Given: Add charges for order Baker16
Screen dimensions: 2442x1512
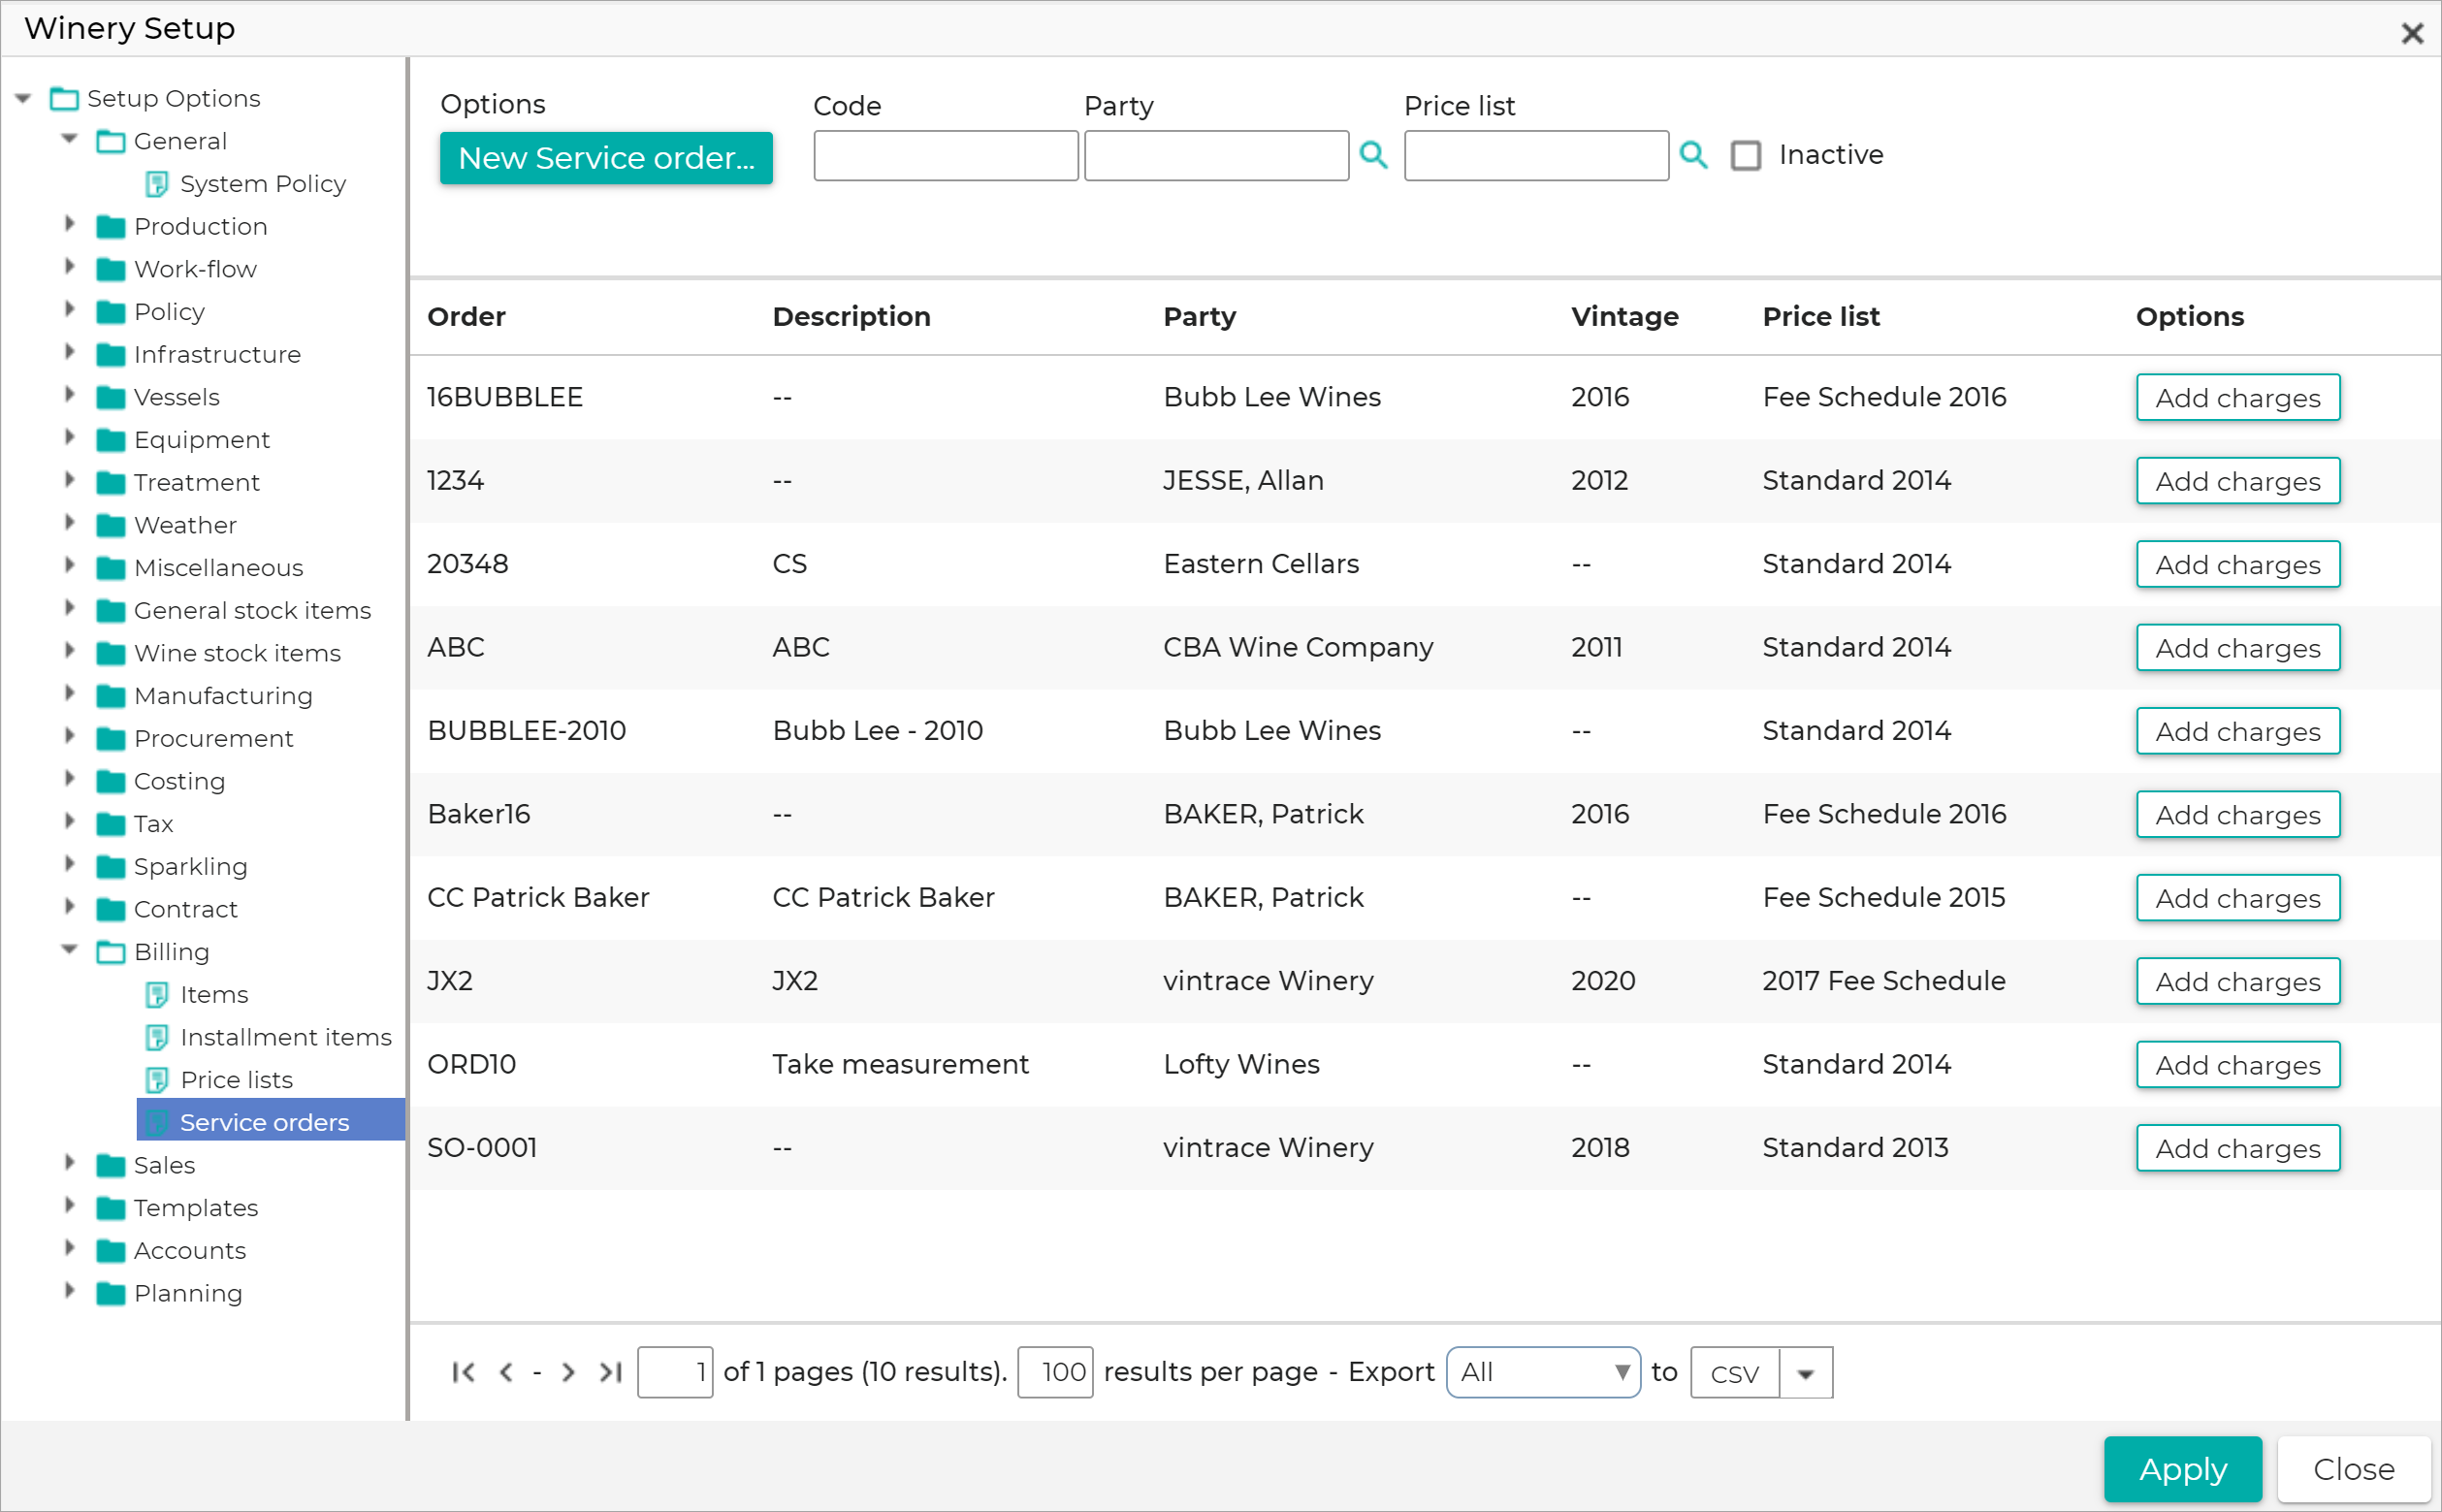Looking at the screenshot, I should [2238, 815].
